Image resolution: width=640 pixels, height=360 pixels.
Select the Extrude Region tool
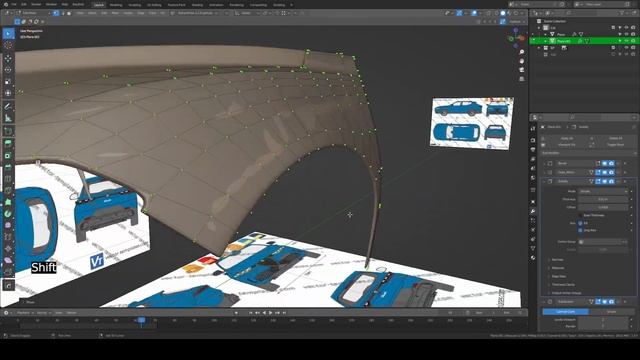[x=8, y=143]
